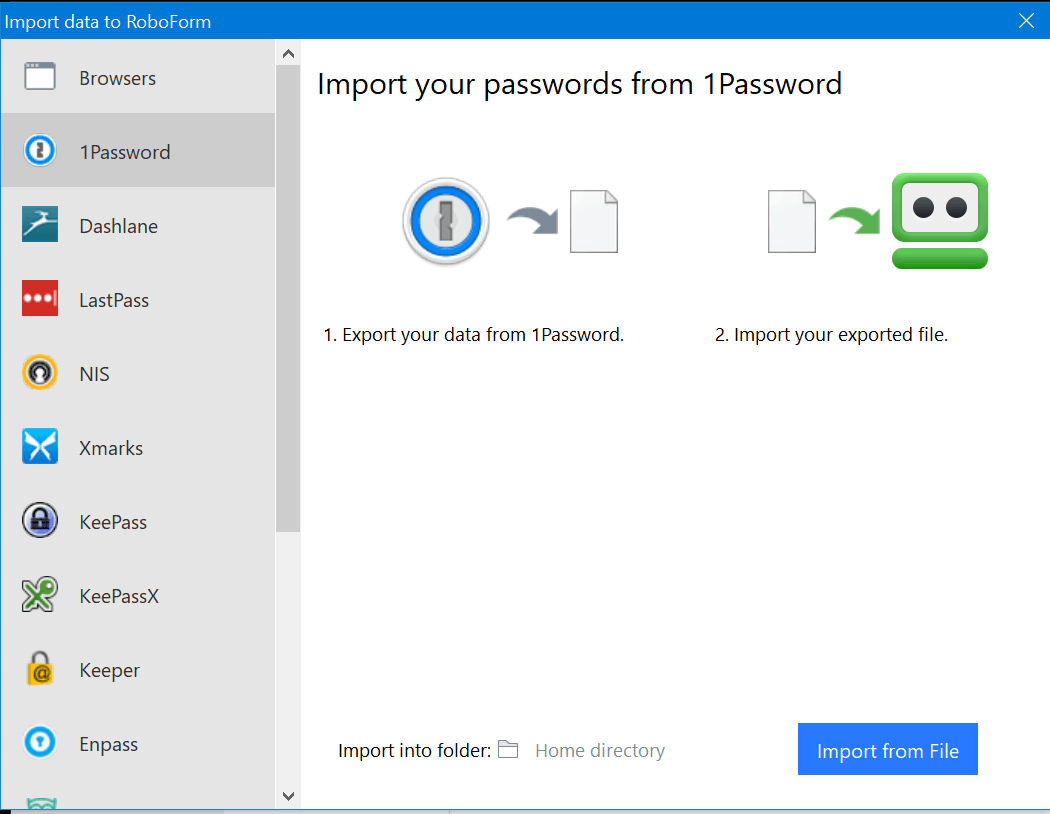Click the exported file page icon under step 1
The image size is (1050, 814).
pyautogui.click(x=594, y=222)
